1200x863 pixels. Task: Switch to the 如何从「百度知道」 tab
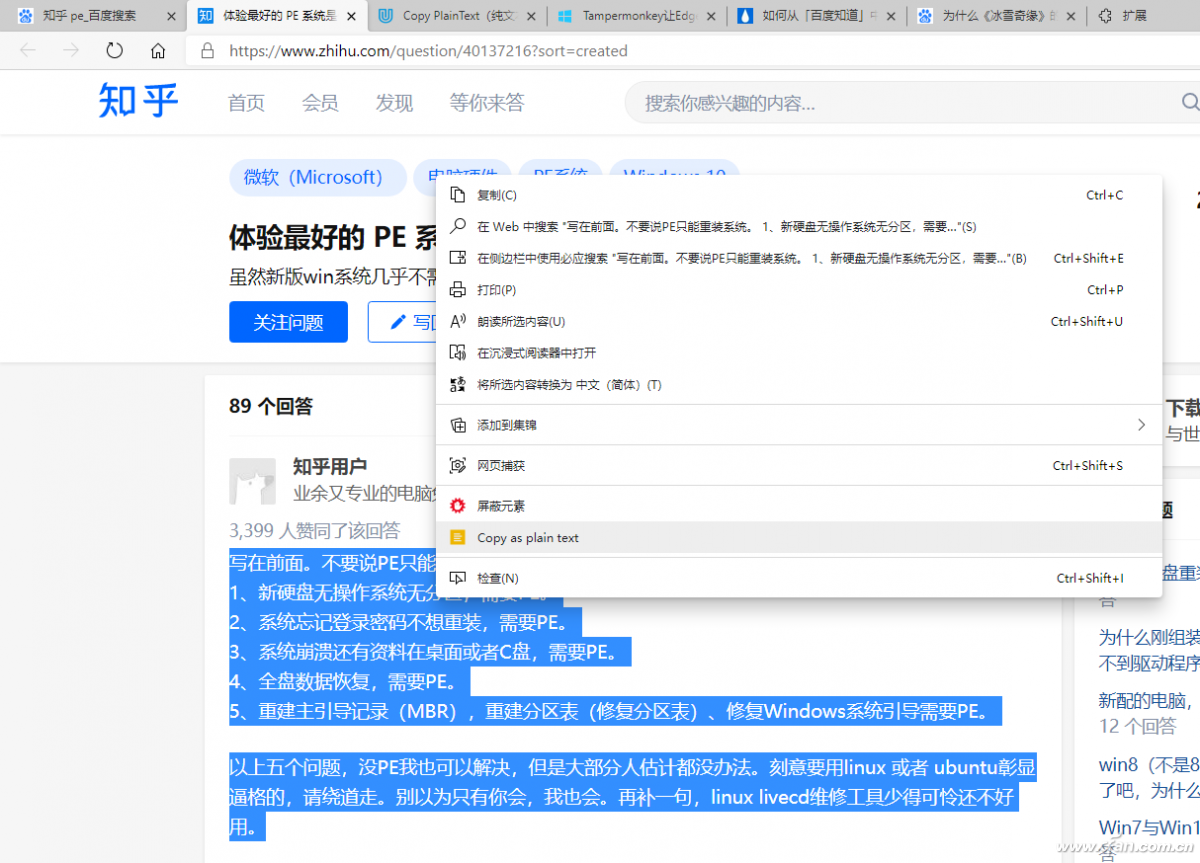click(818, 16)
